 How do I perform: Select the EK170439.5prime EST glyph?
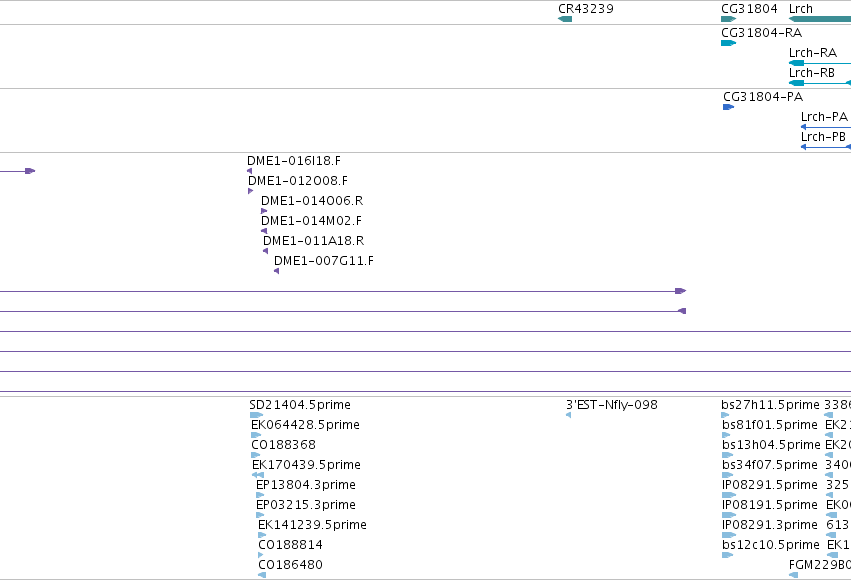click(258, 475)
